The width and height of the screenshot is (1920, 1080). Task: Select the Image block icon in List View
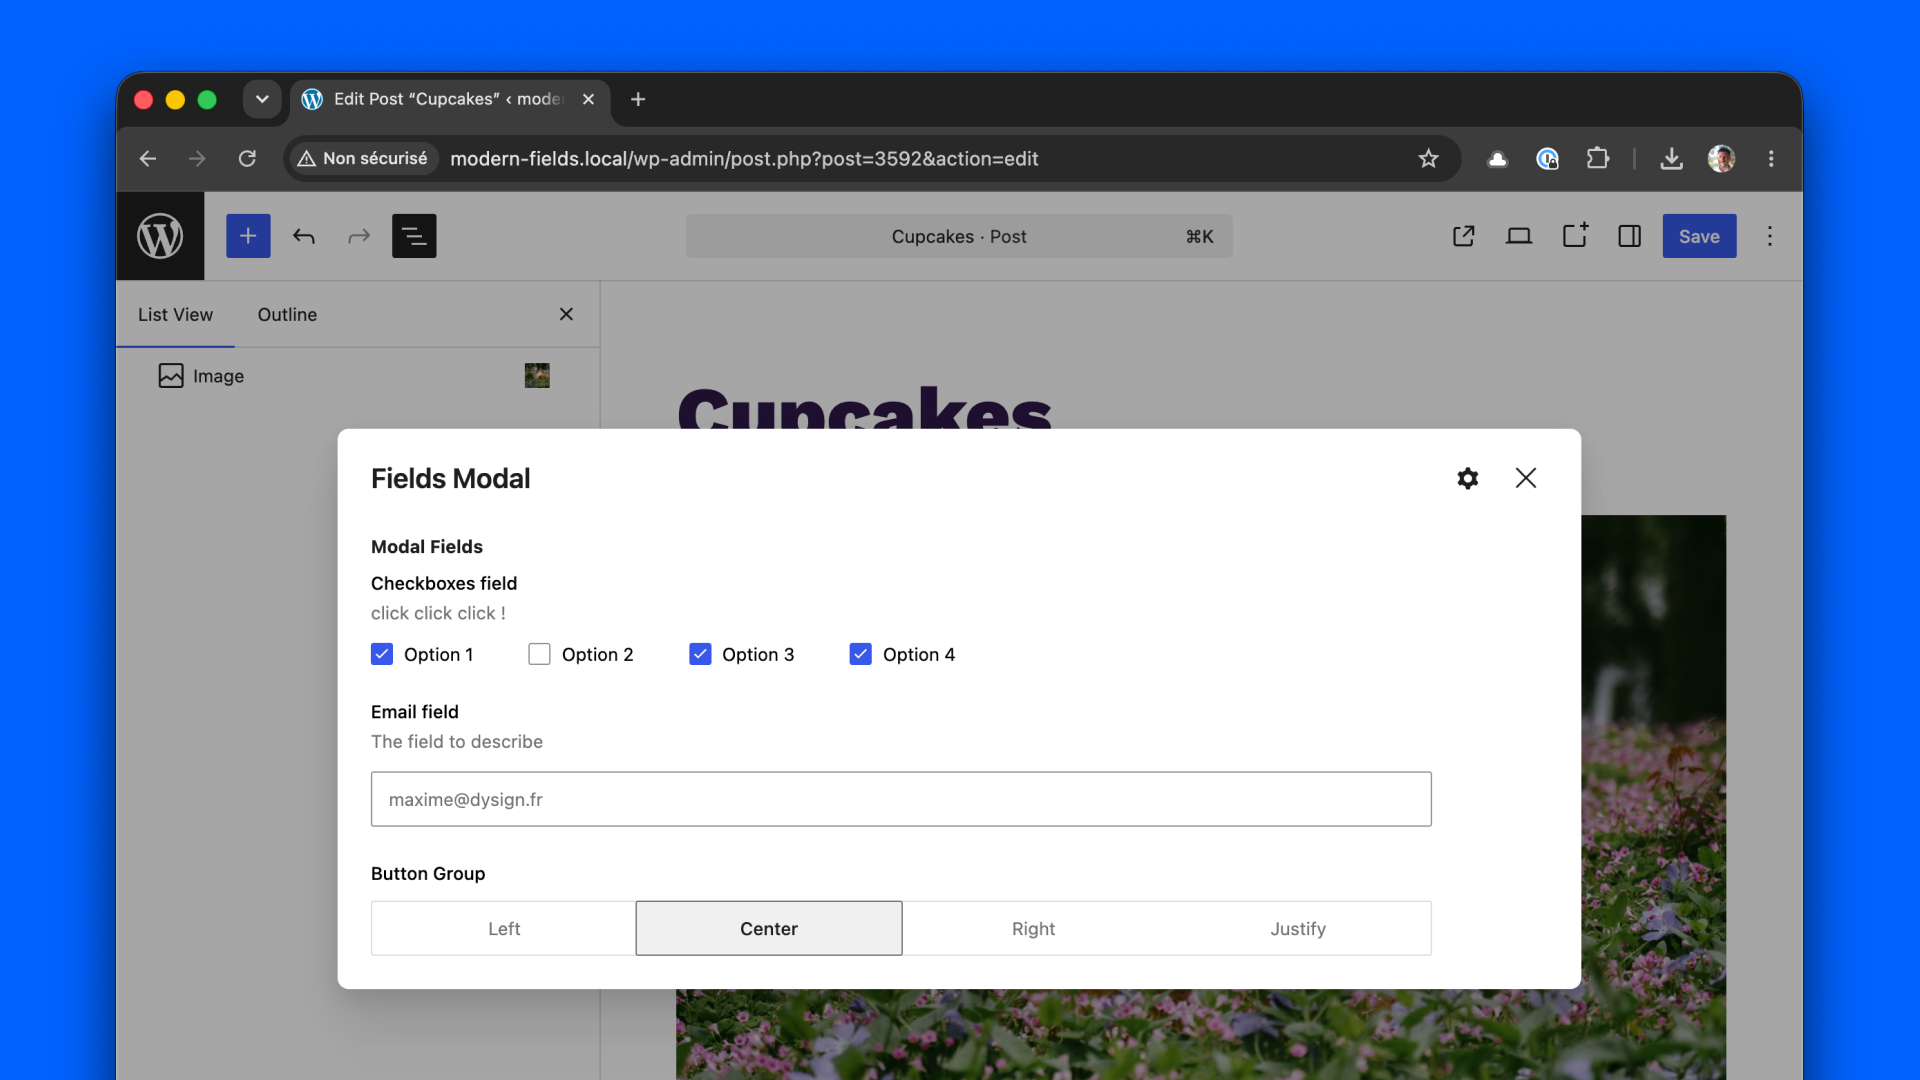coord(171,376)
